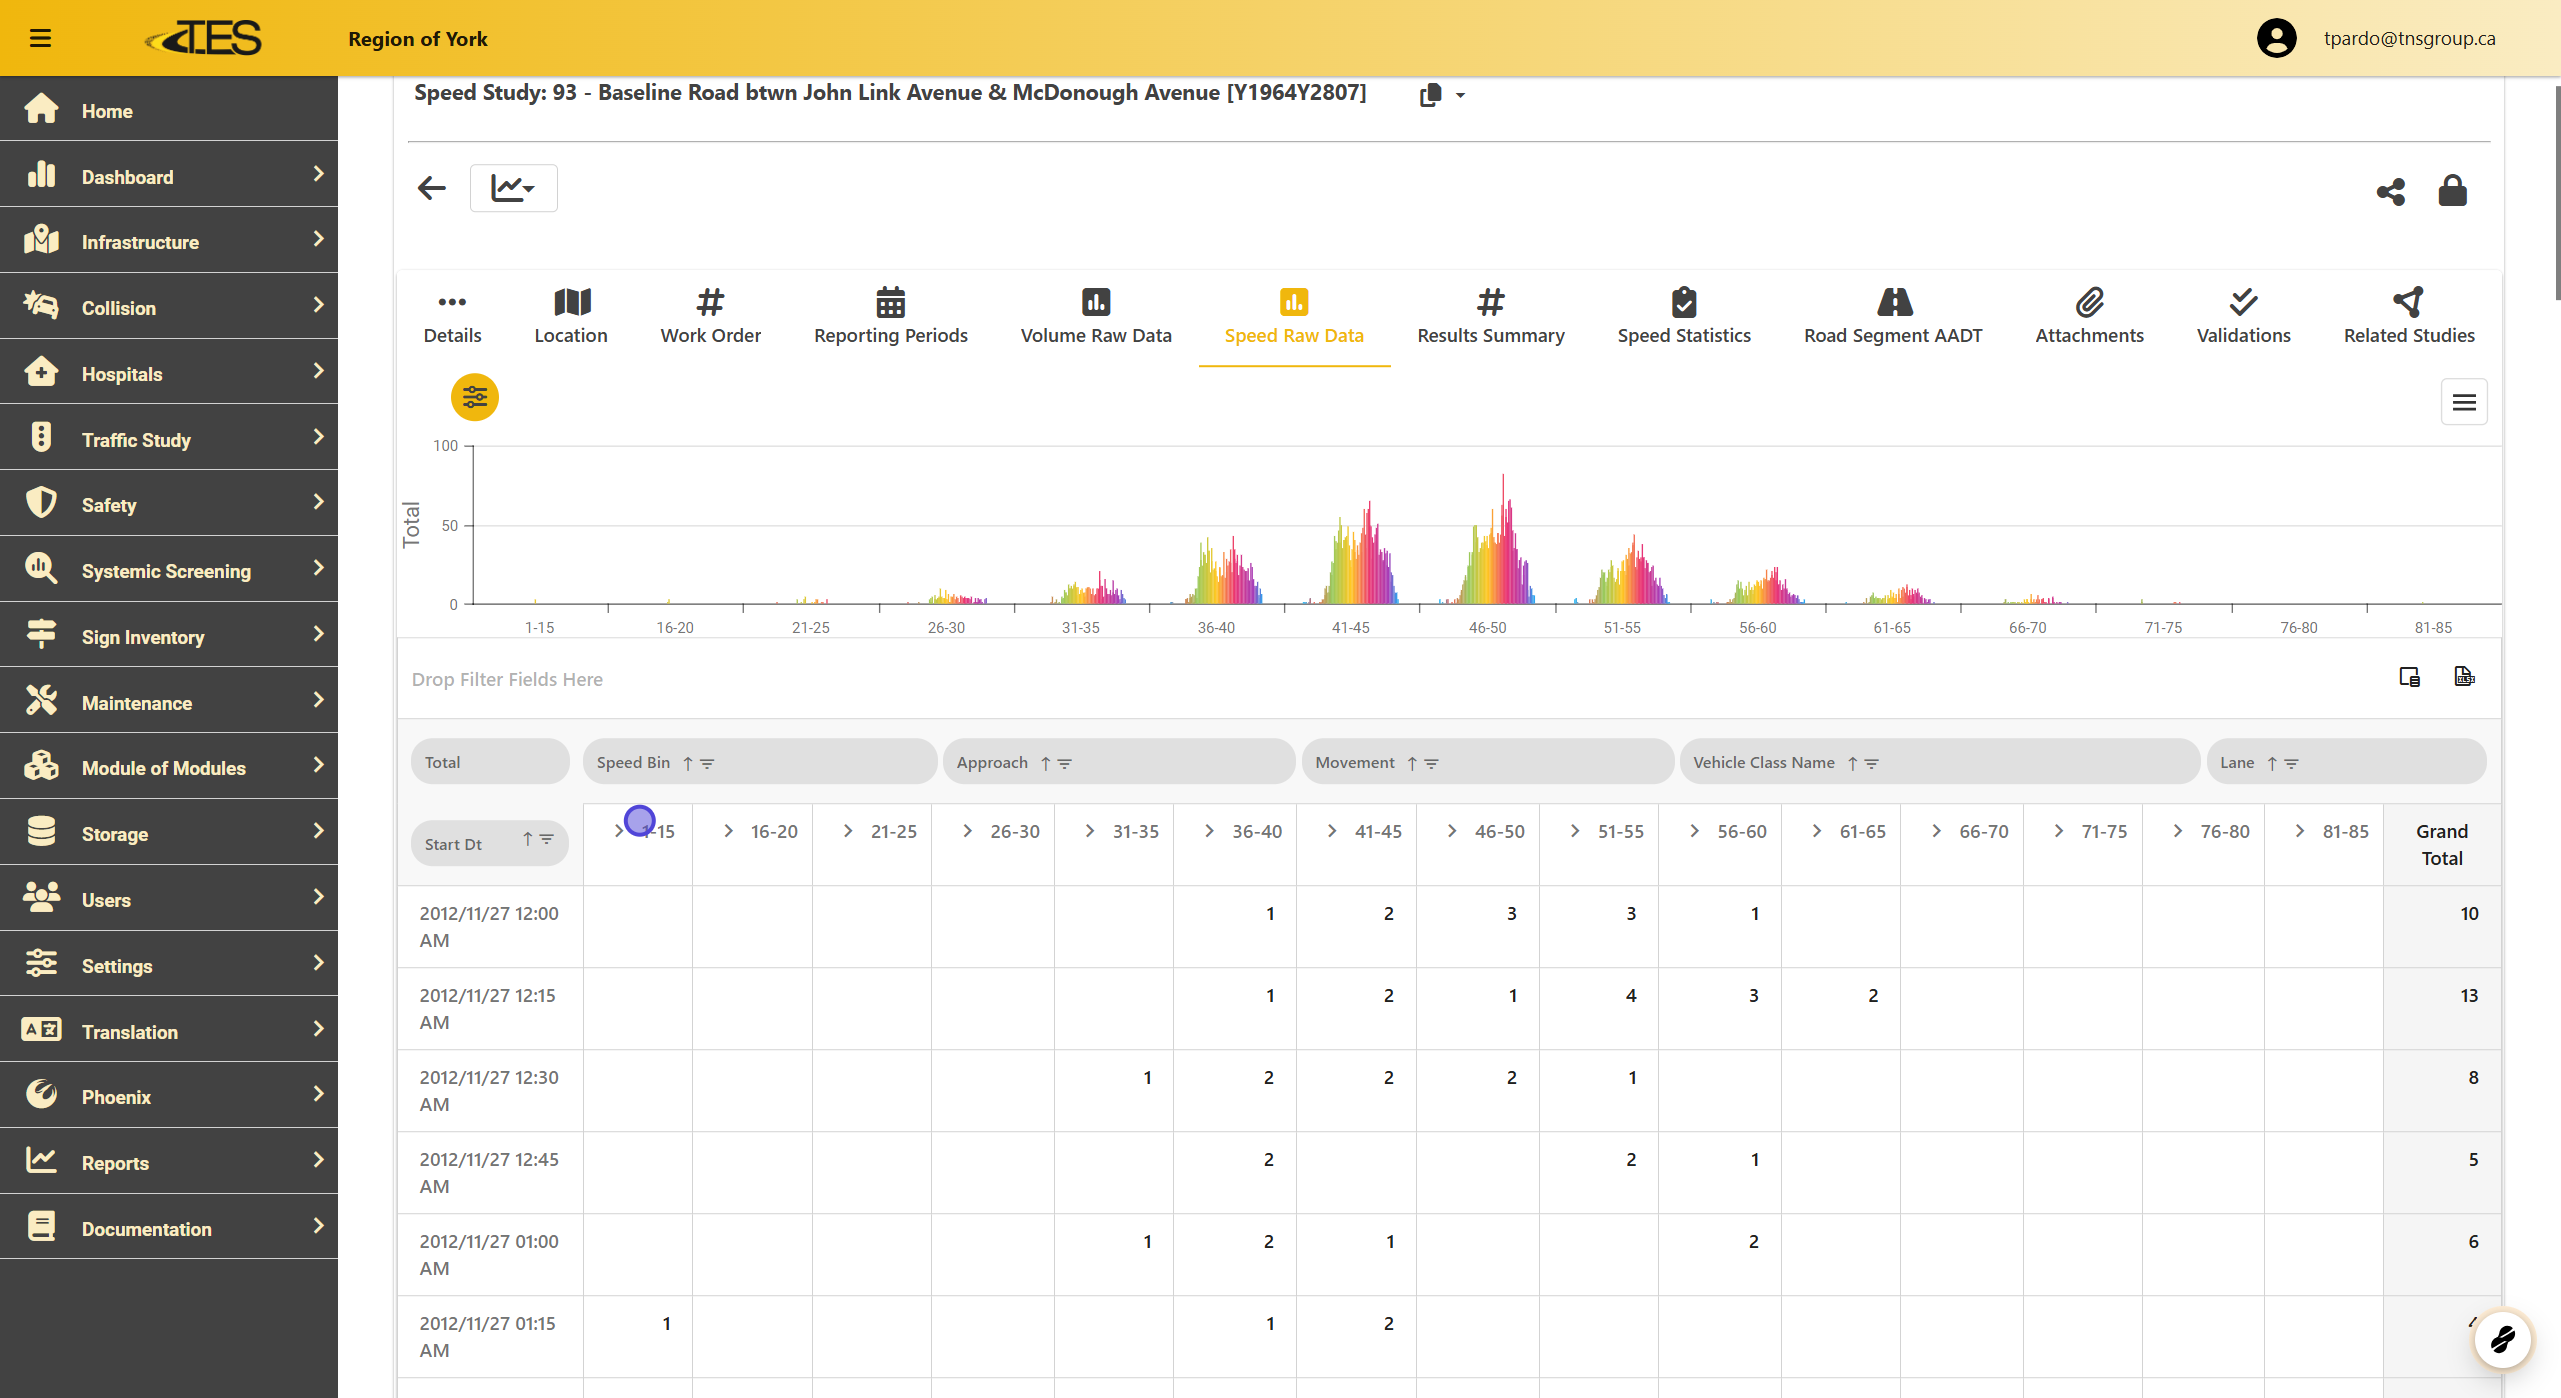Viewport: 2561px width, 1398px height.
Task: Click the user account avatar icon
Action: (2276, 38)
